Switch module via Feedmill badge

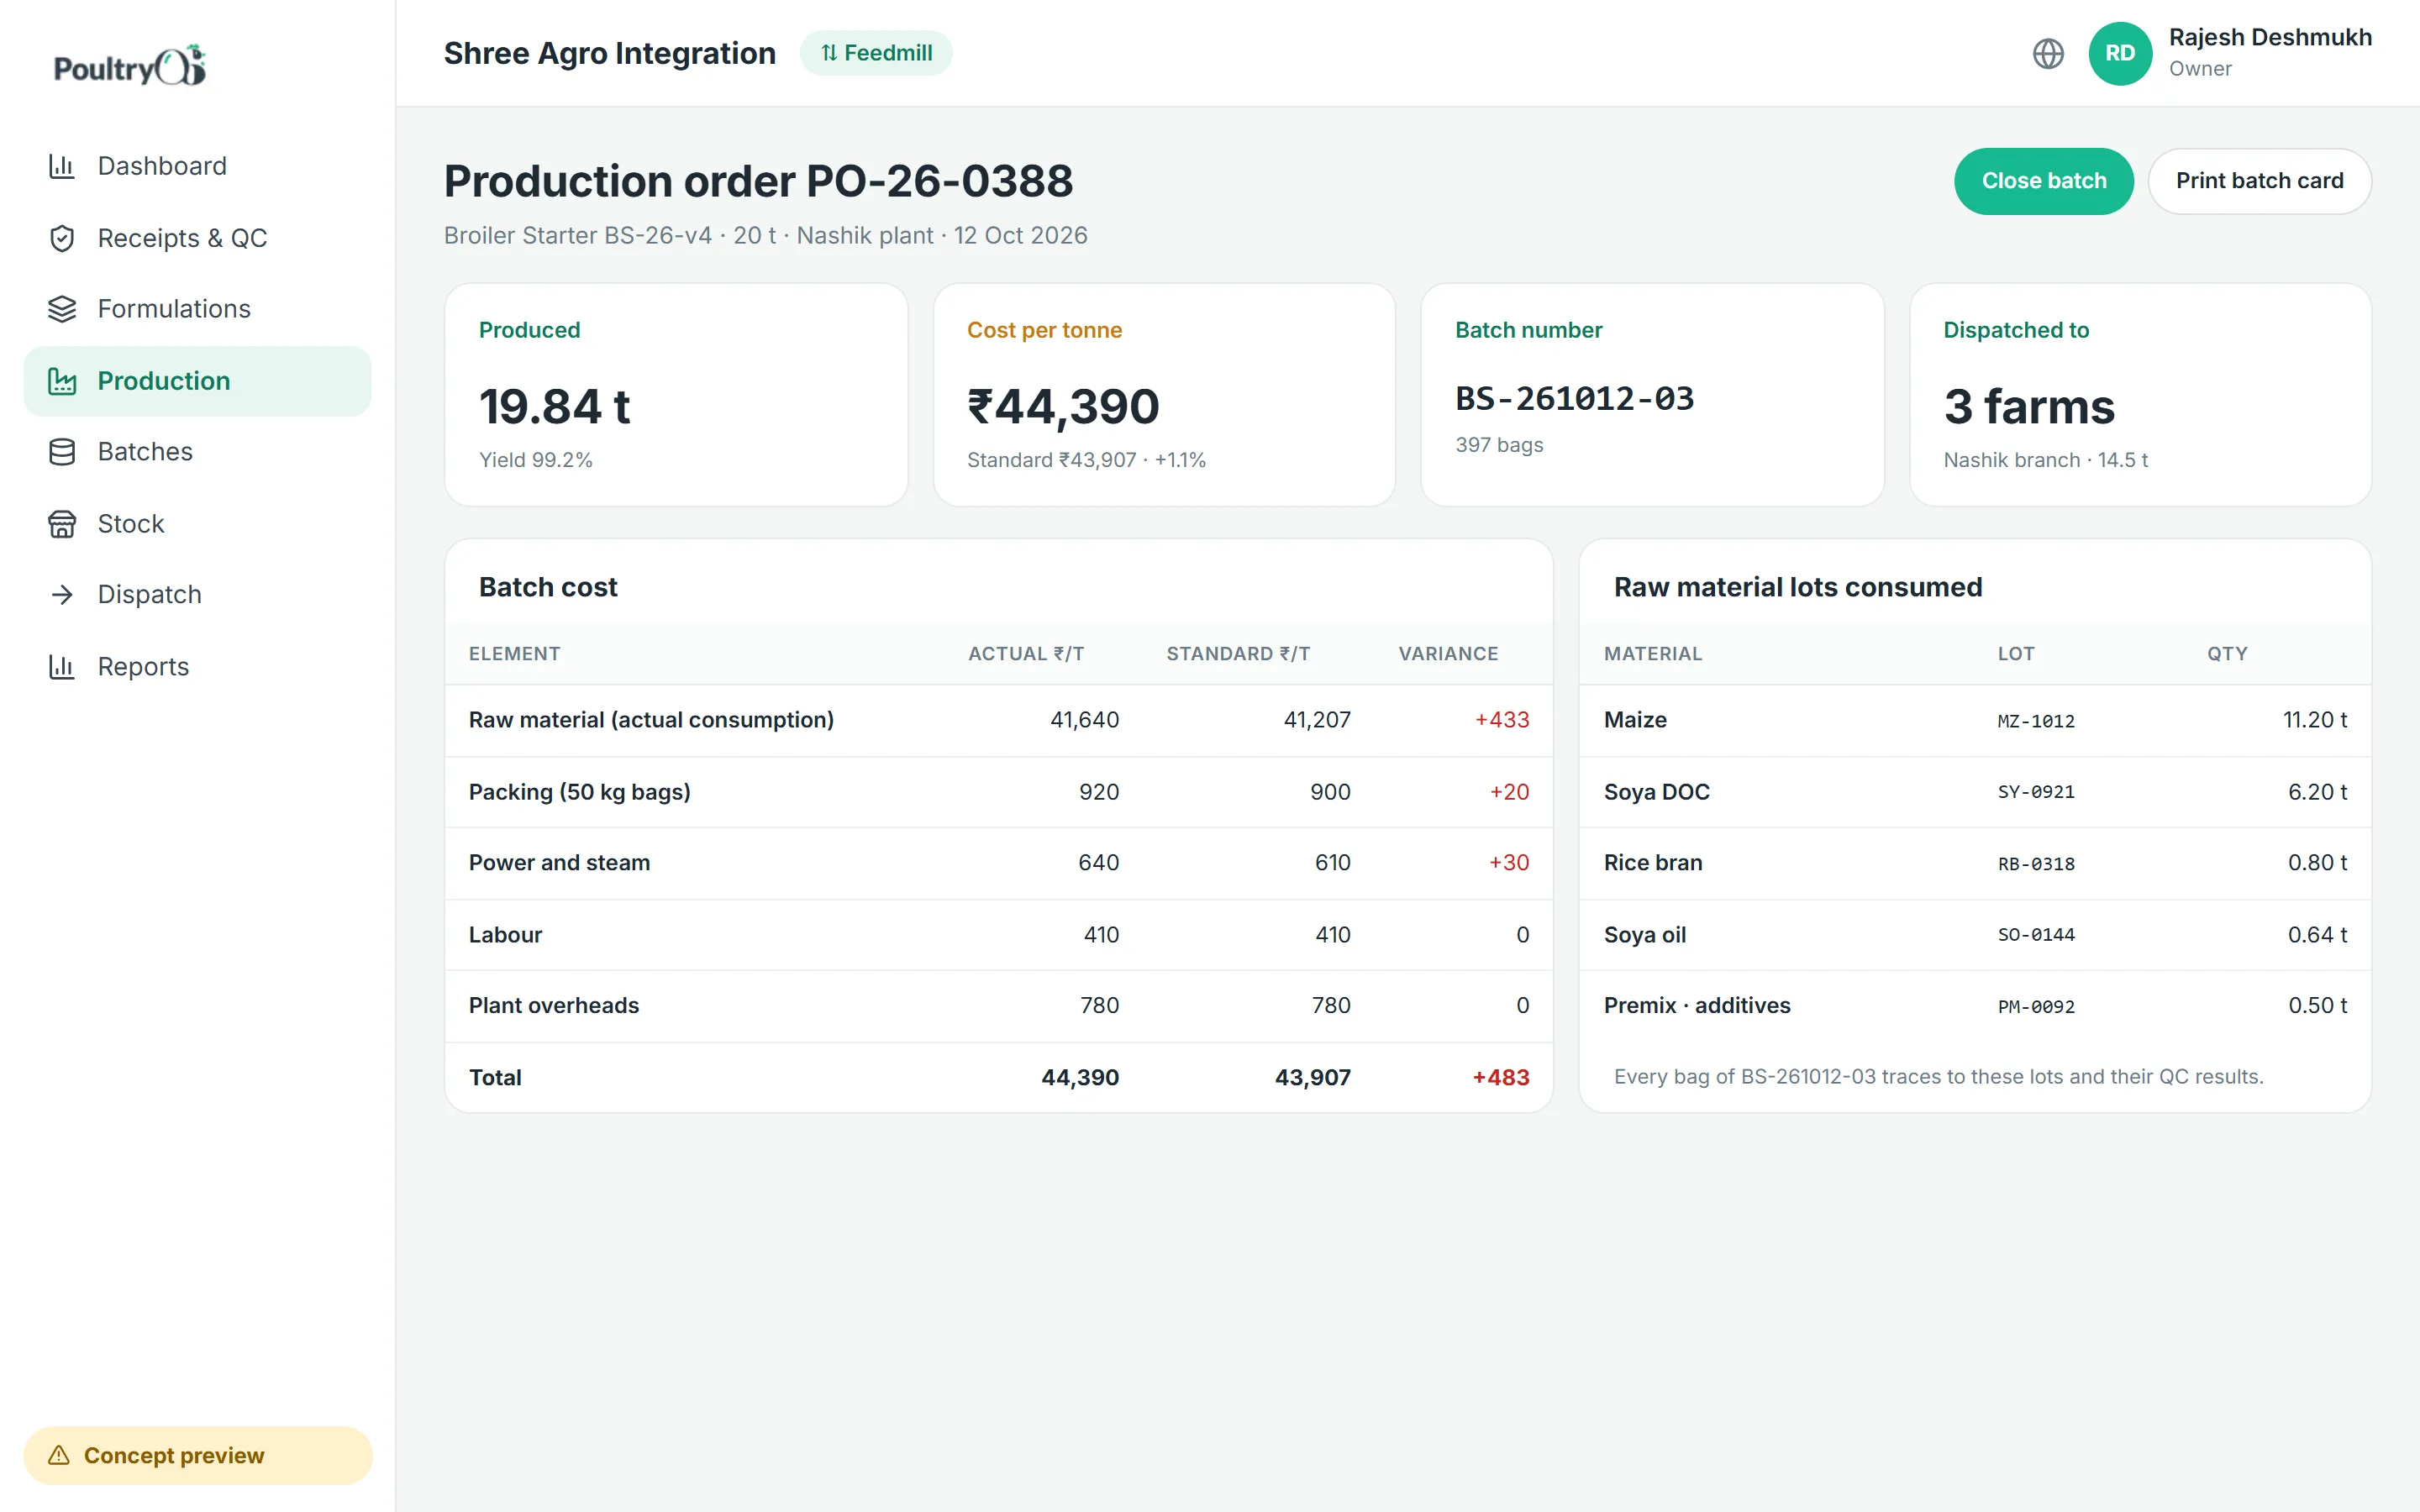[x=876, y=53]
